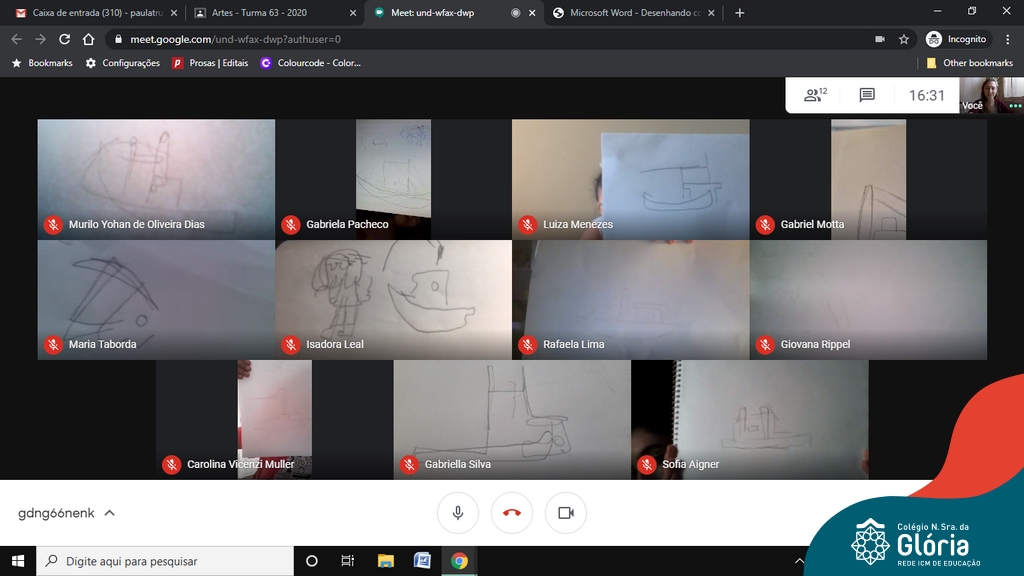Image resolution: width=1024 pixels, height=576 pixels.
Task: Click muted mic icon for Carolina Vicenzi Muller
Action: click(172, 465)
